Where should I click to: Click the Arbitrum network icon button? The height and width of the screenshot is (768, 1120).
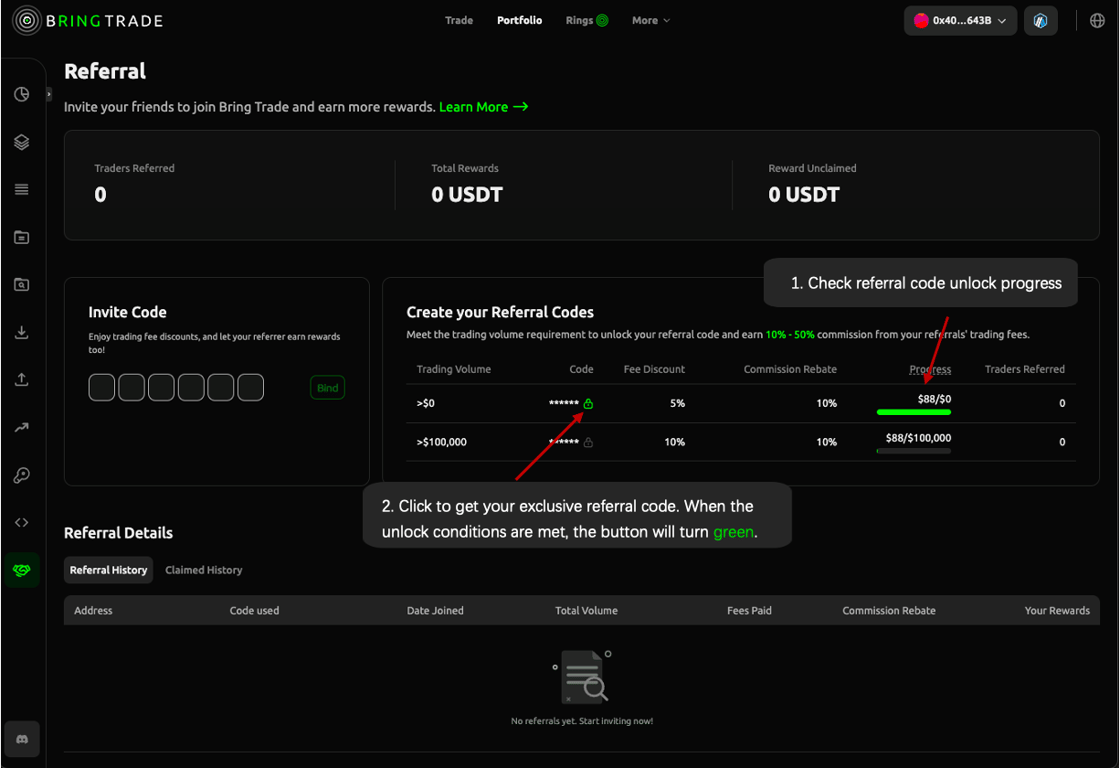click(1040, 21)
